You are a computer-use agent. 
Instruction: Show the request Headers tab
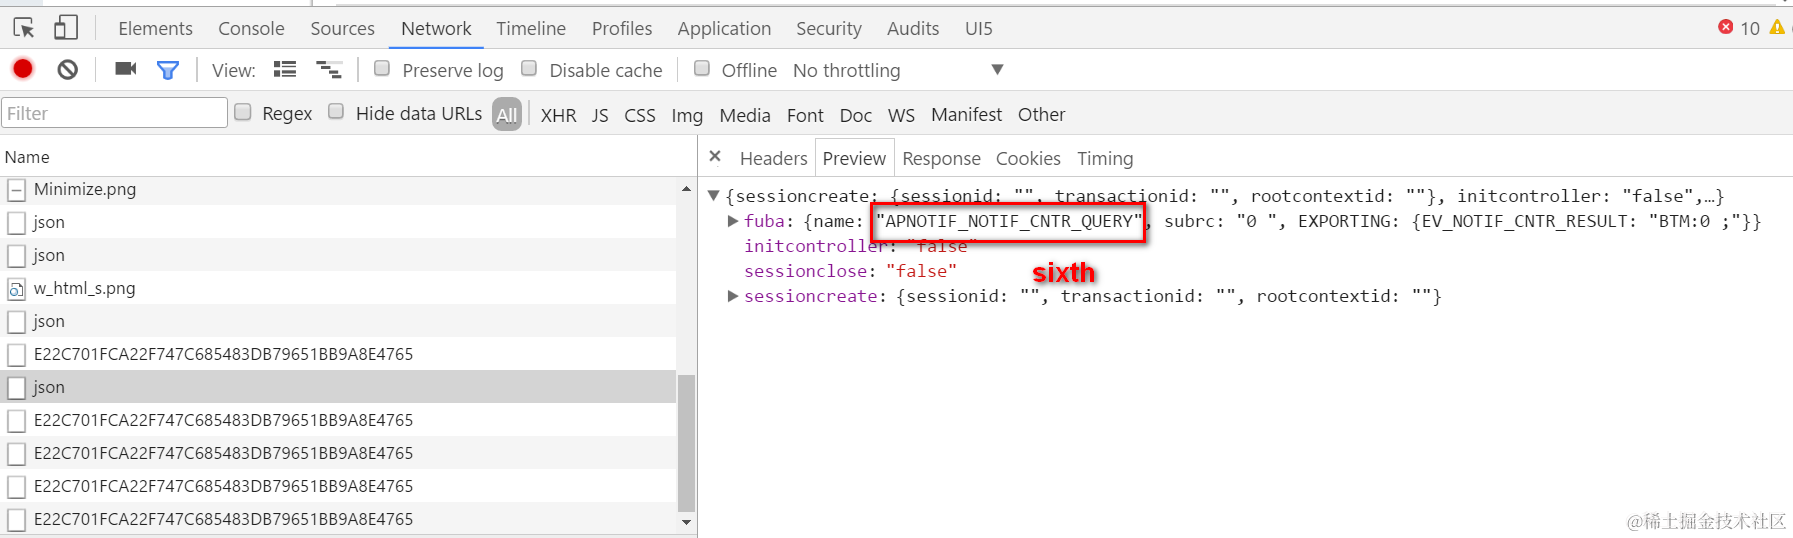[773, 158]
